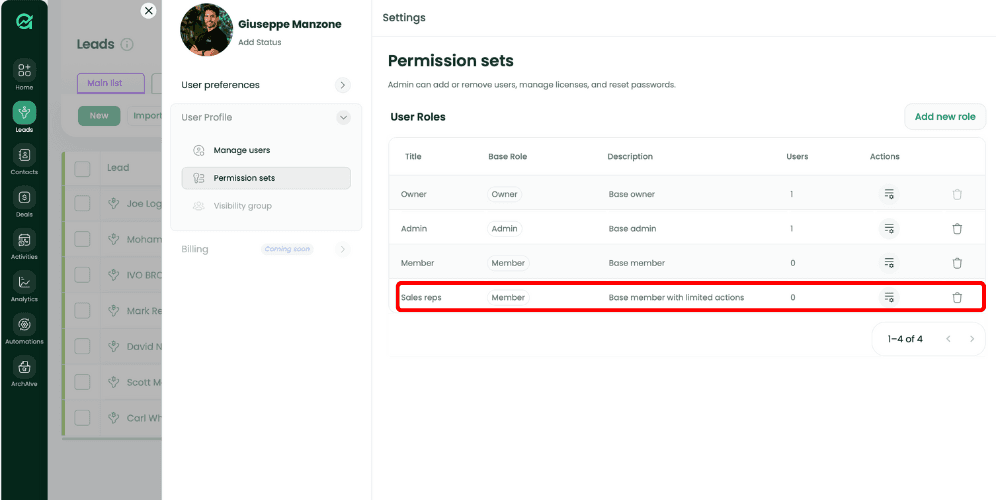Image resolution: width=1000 pixels, height=500 pixels.
Task: Check the box for Scott lead row
Action: (82, 382)
